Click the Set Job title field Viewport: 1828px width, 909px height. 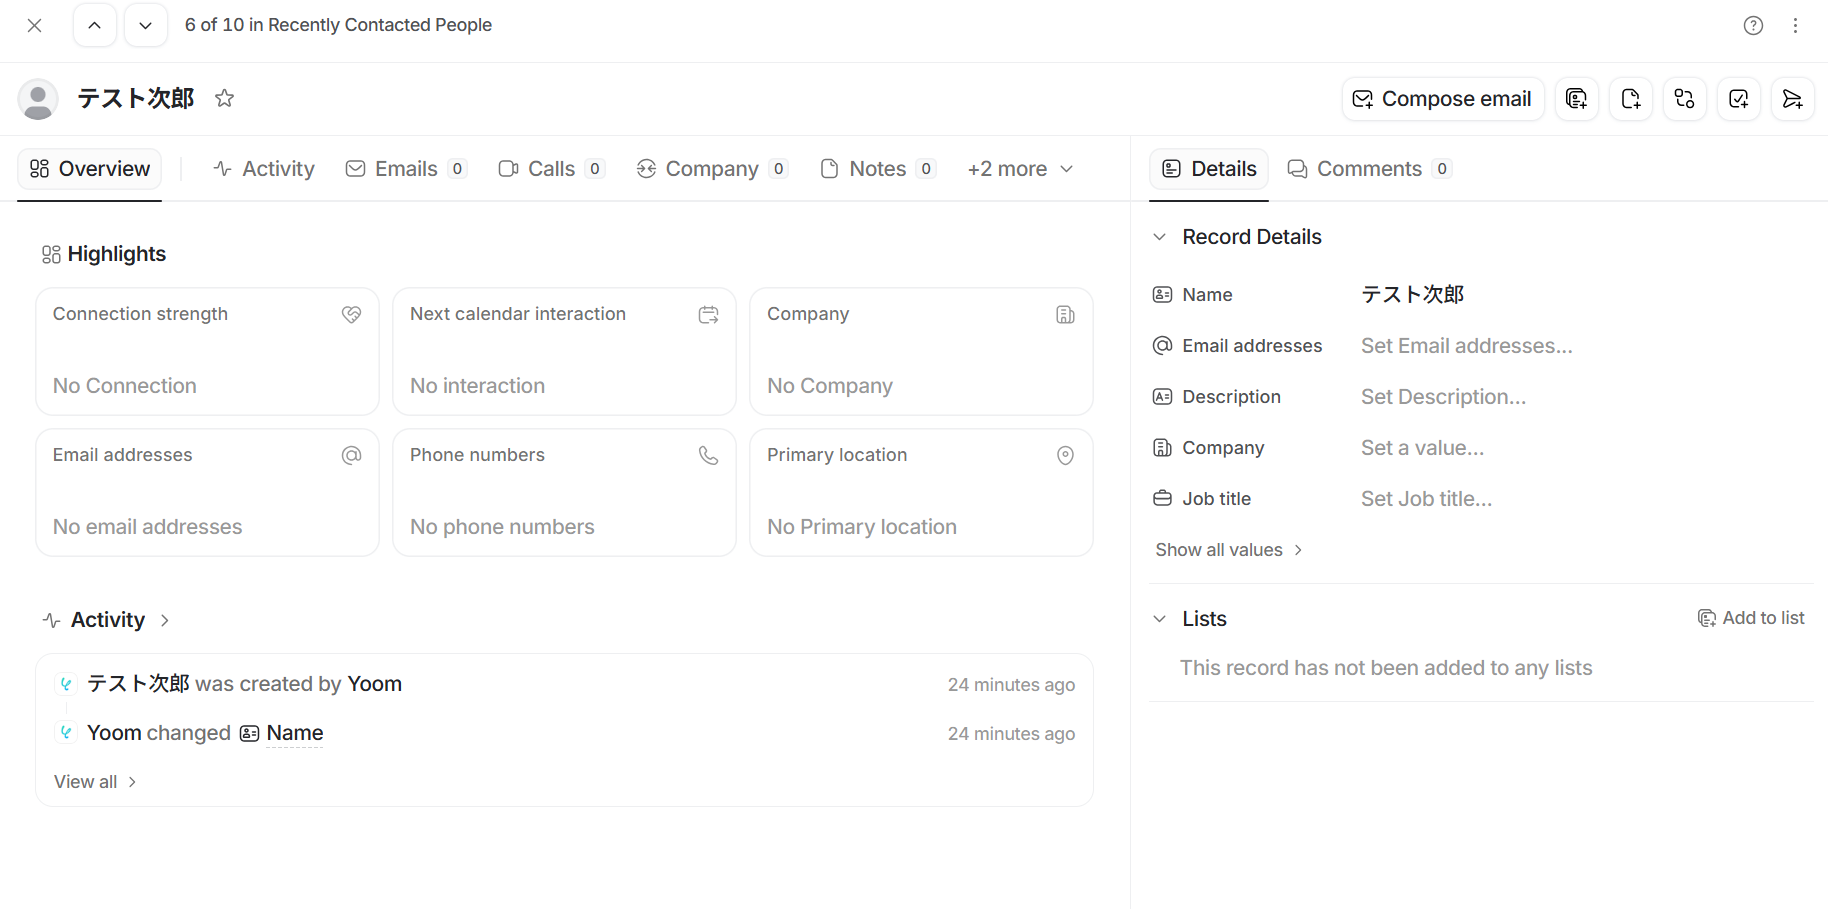[1426, 499]
